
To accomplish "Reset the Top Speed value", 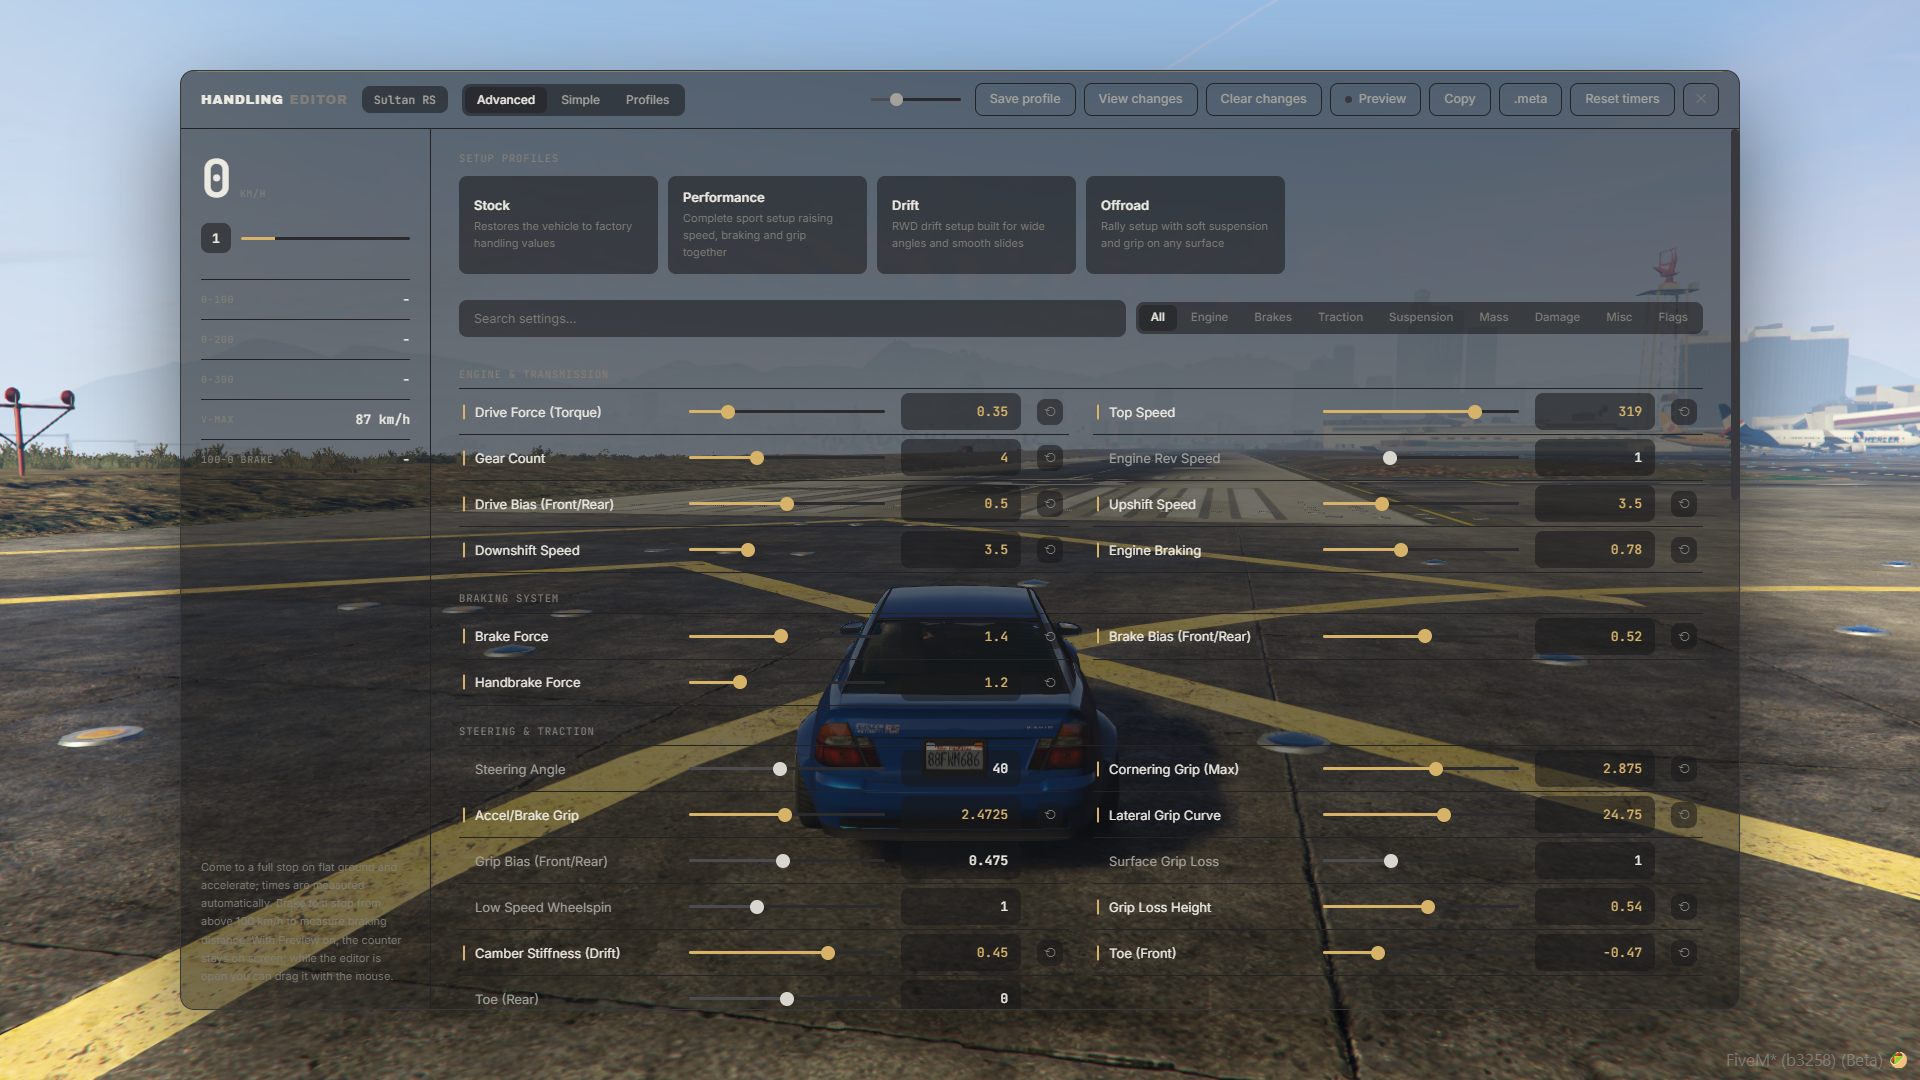I will pos(1684,411).
